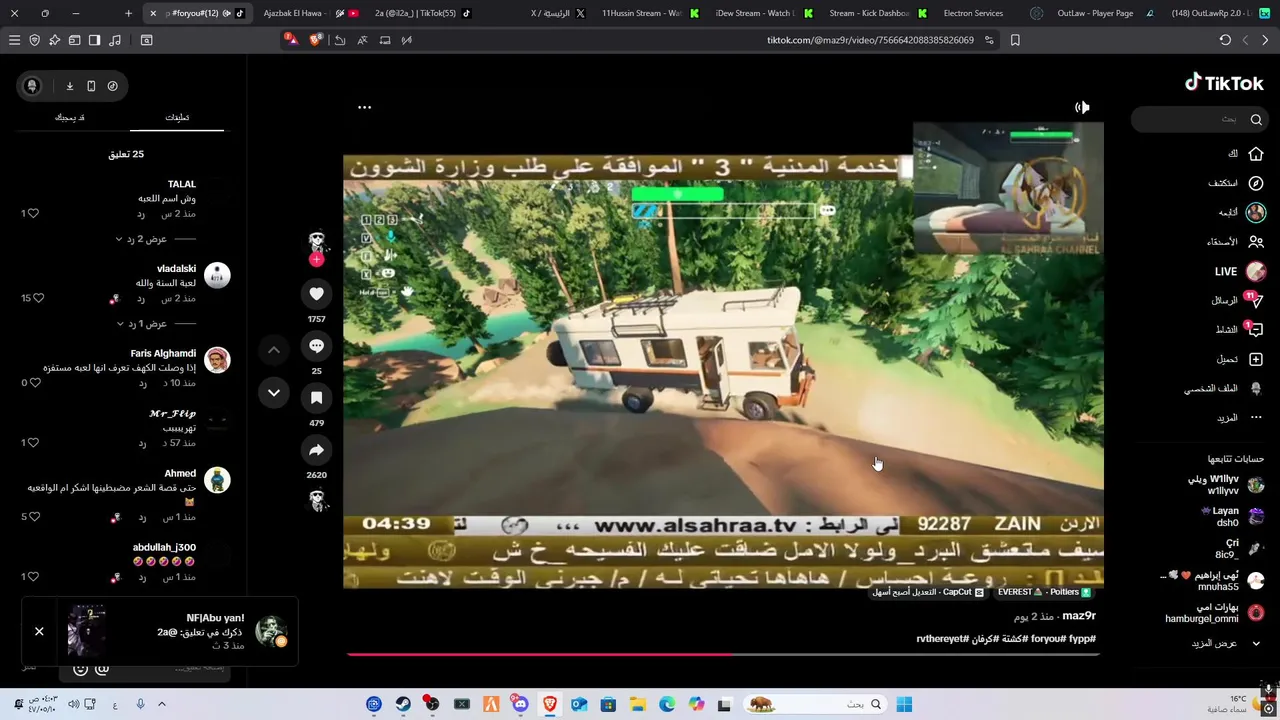Like Mr_Flip's comment heart
This screenshot has height=720, width=1280.
point(33,442)
